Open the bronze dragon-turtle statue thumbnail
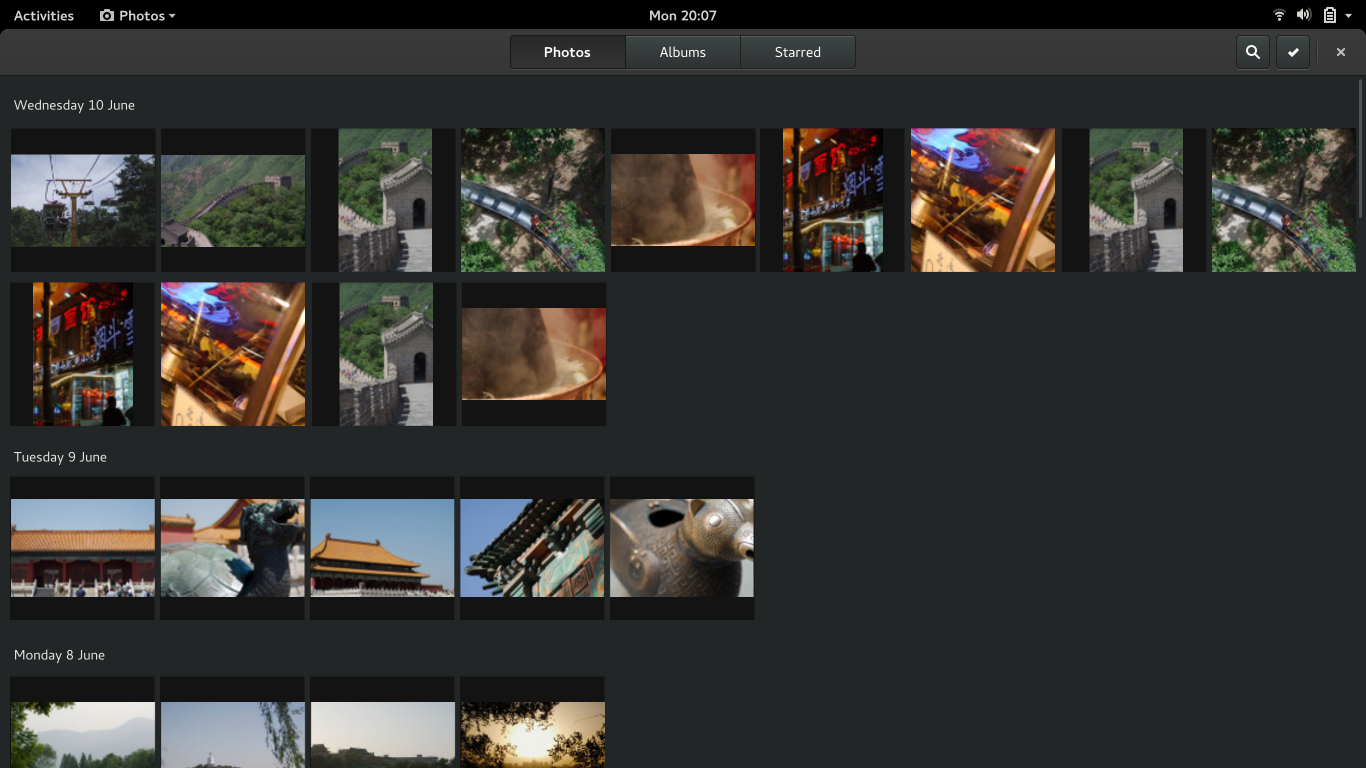Viewport: 1366px width, 768px height. point(233,548)
